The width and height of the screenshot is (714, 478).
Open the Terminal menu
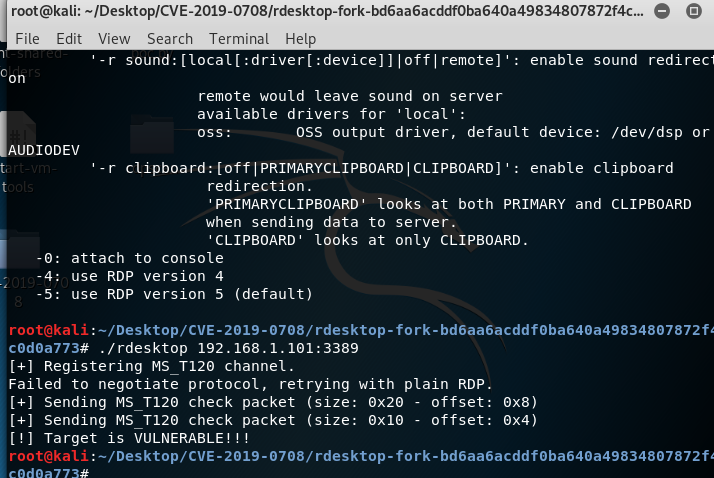click(239, 39)
